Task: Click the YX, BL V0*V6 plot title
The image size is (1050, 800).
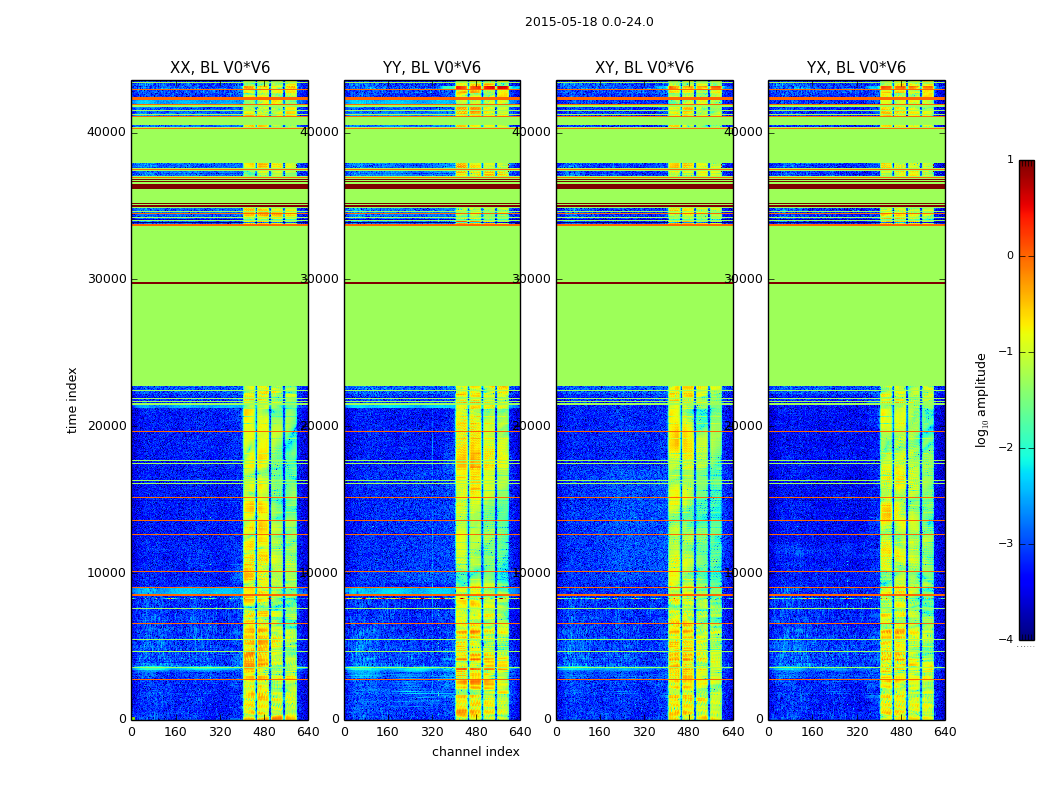Action: [x=856, y=68]
